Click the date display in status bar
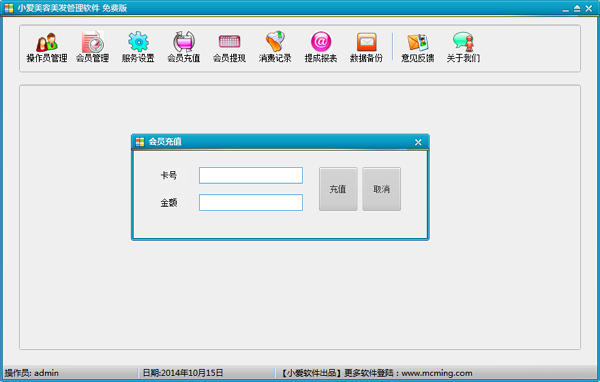This screenshot has width=600, height=382. click(x=183, y=373)
